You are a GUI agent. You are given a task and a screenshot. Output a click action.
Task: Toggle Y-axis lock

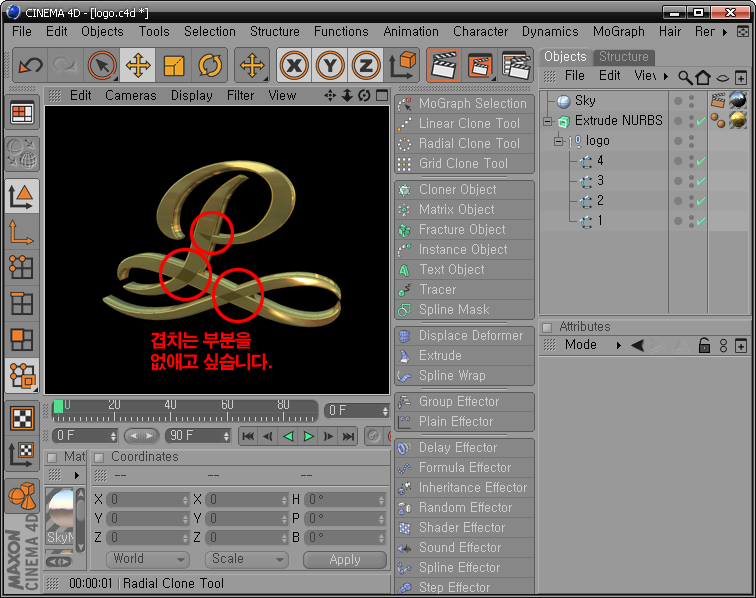point(330,67)
